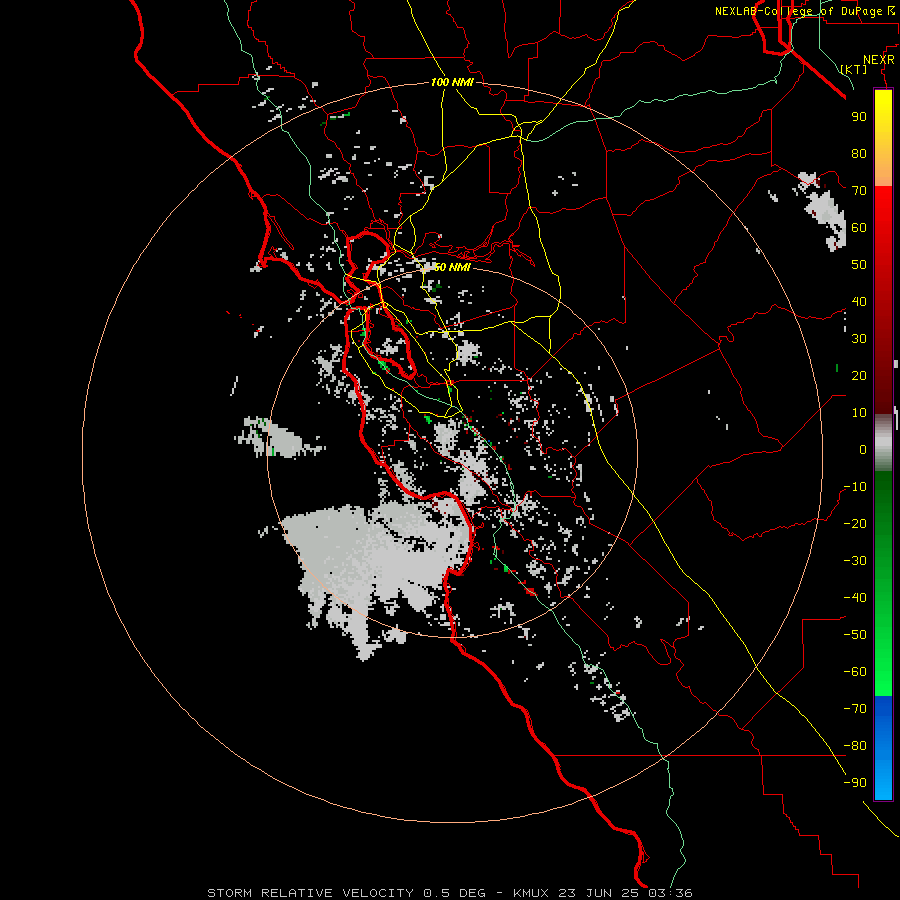Click the 70 value on velocity scale

coord(859,191)
